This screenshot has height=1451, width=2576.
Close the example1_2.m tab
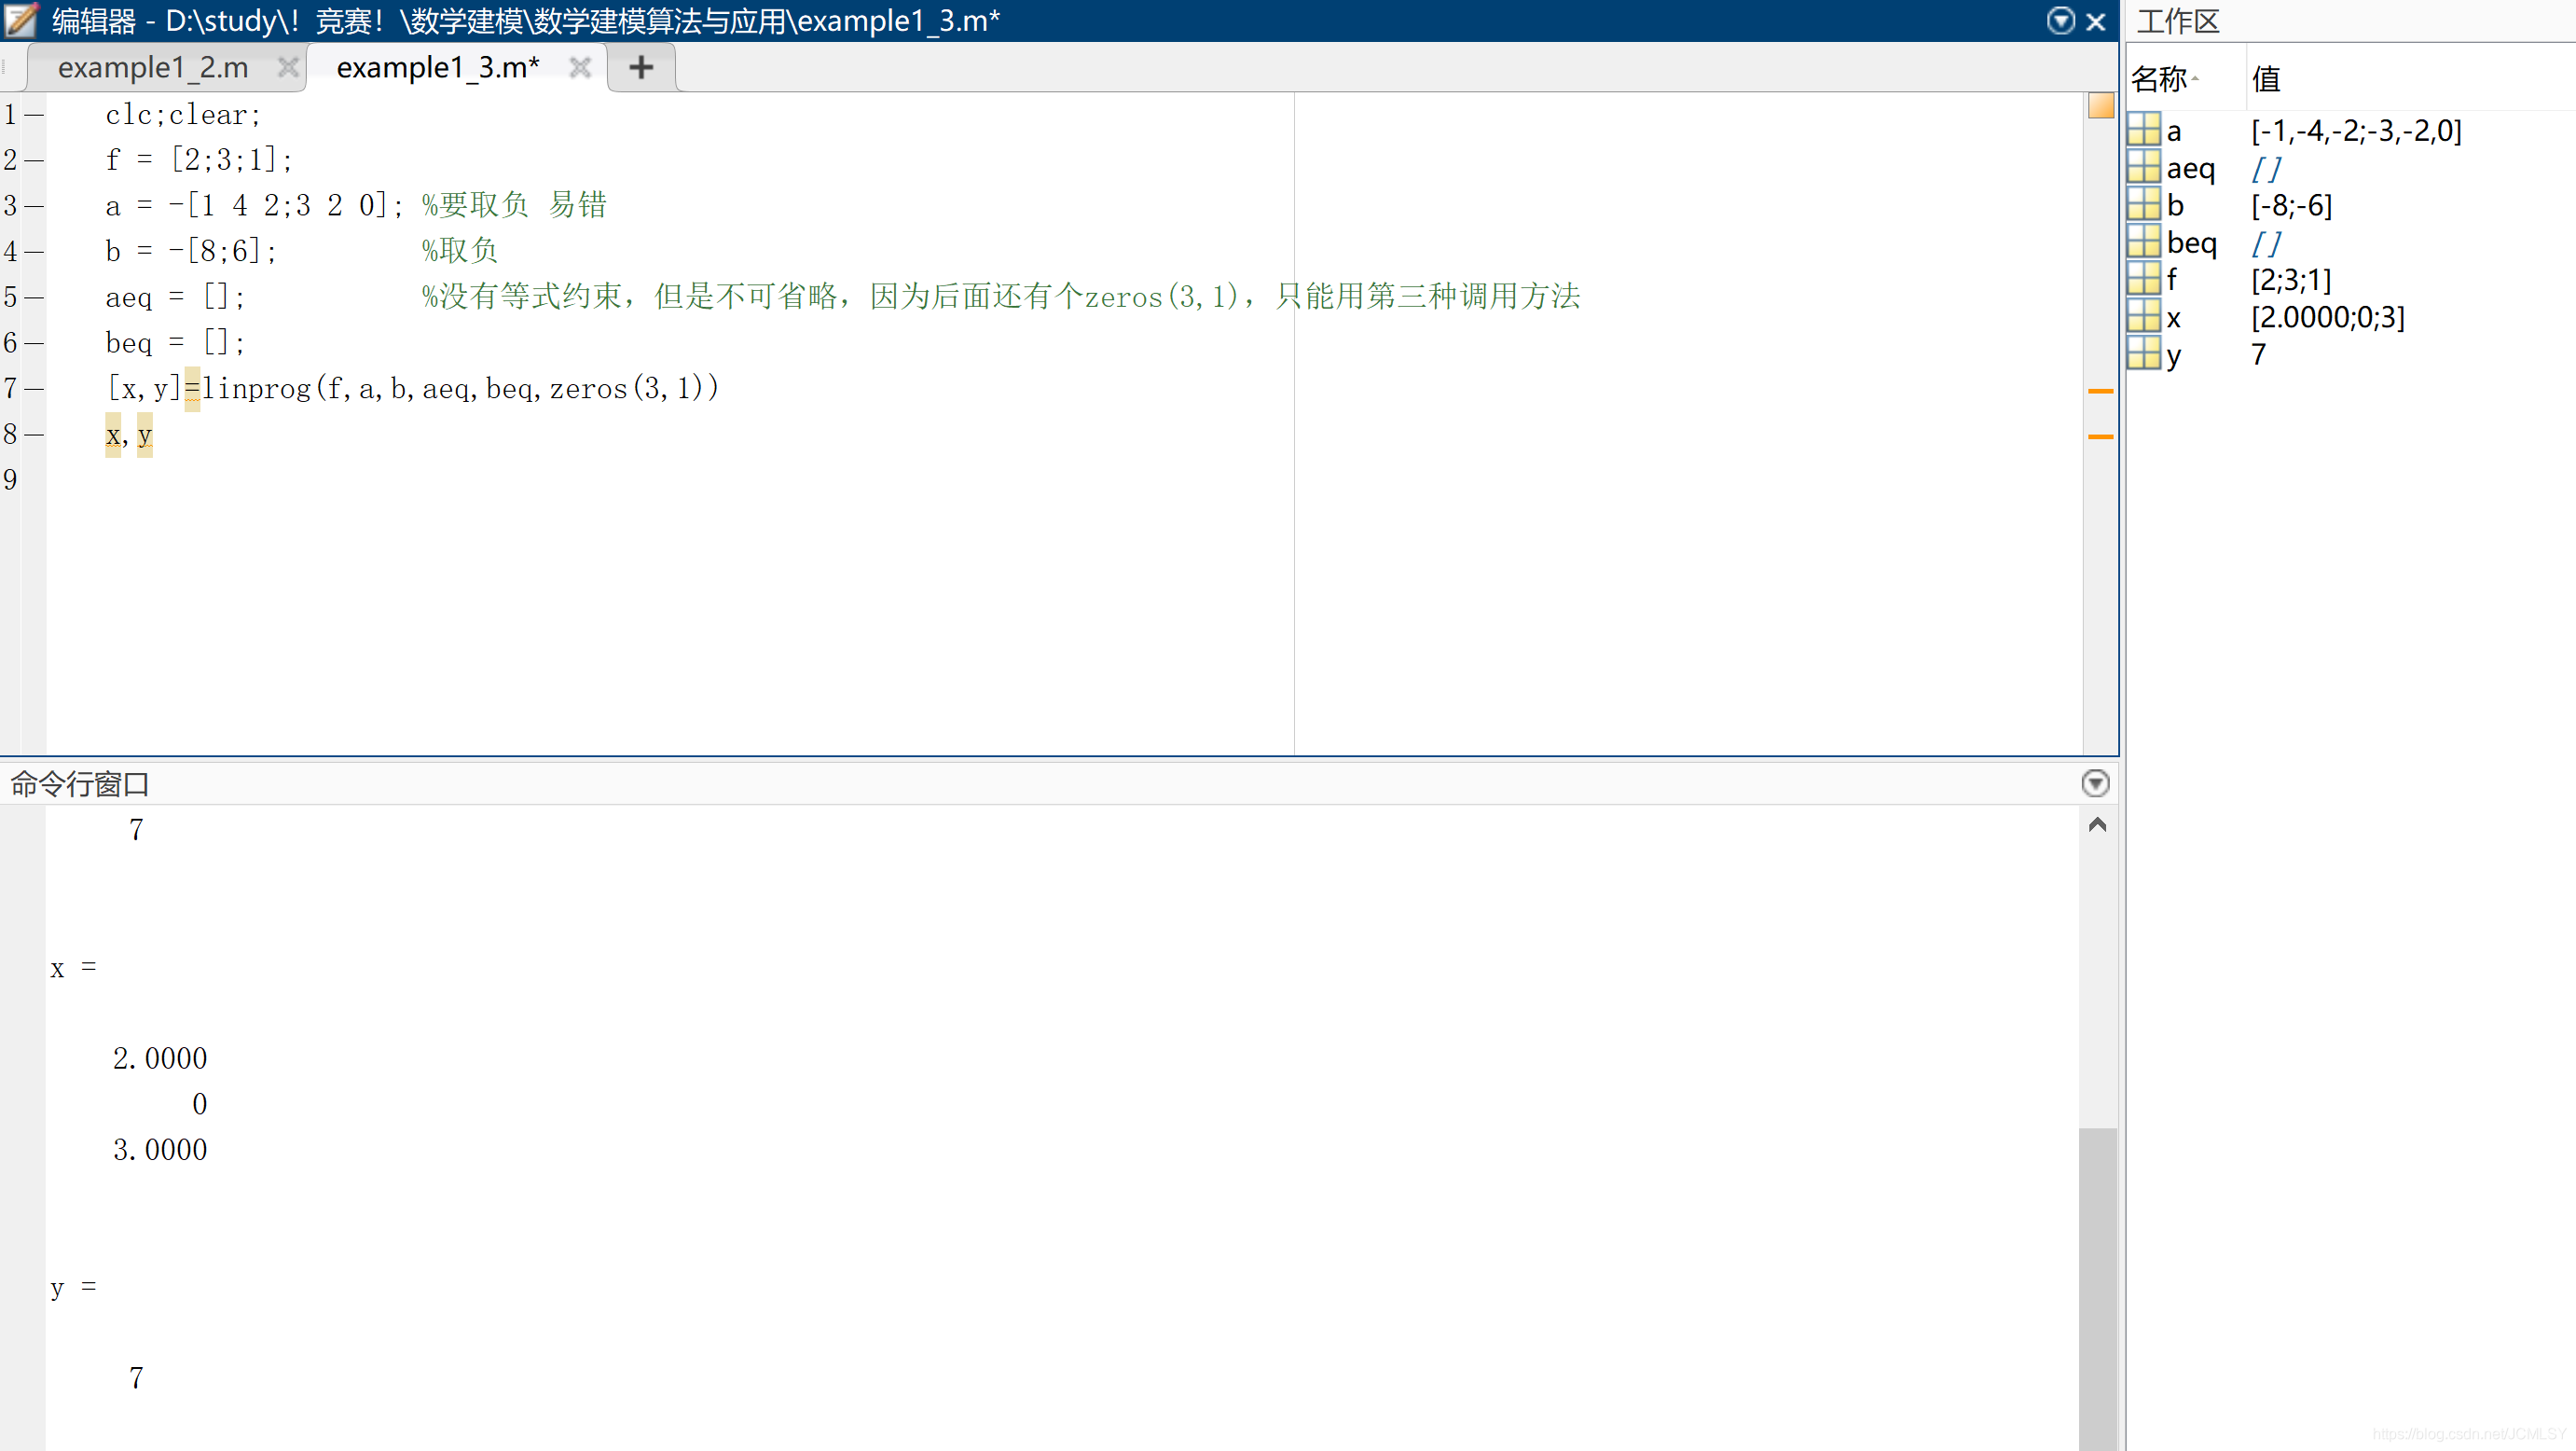[288, 67]
